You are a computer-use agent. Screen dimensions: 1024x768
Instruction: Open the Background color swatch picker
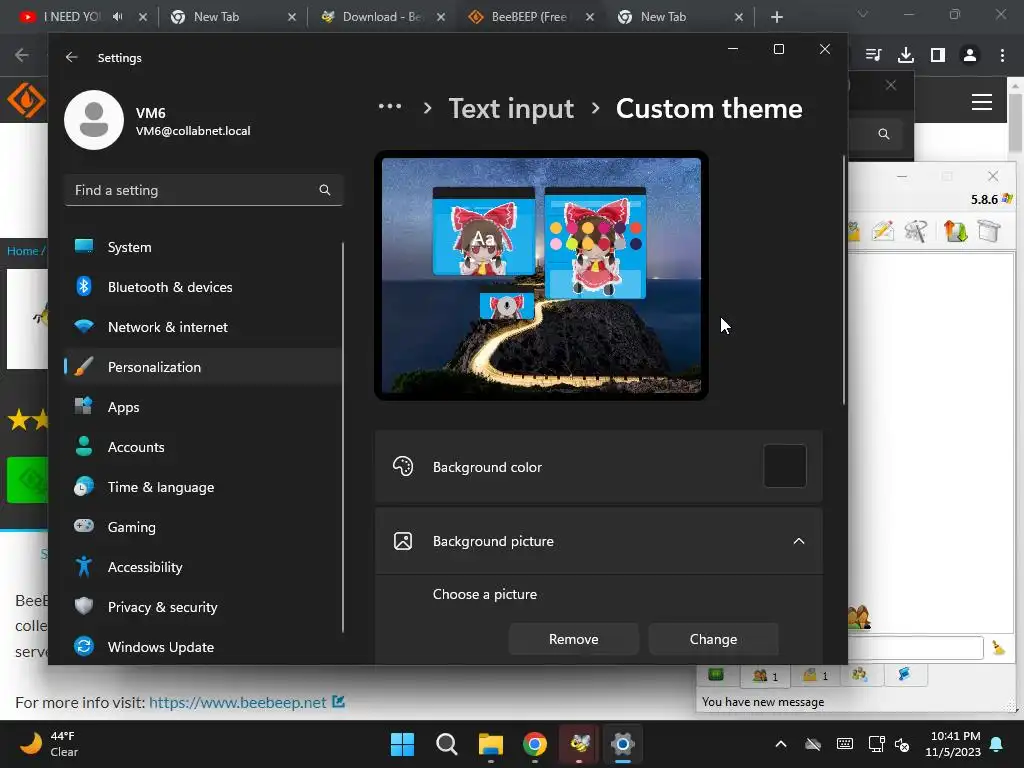tap(784, 466)
